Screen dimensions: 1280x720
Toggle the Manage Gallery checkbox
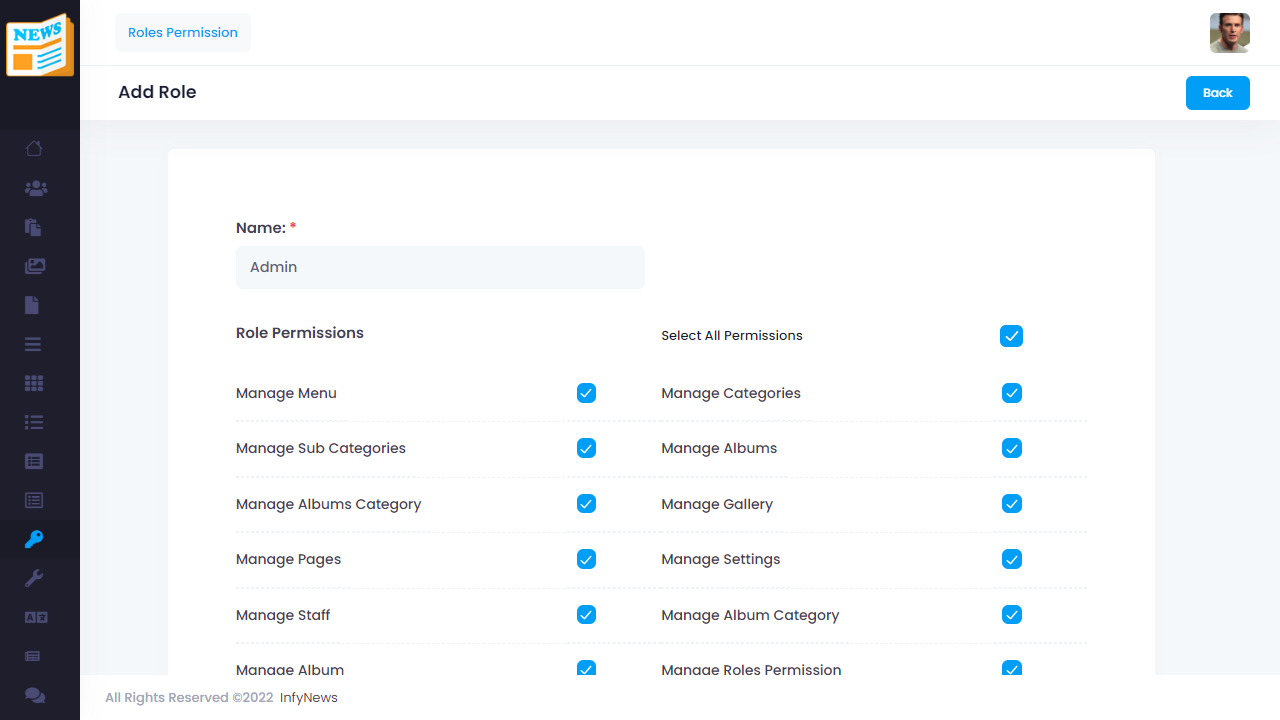(1012, 504)
